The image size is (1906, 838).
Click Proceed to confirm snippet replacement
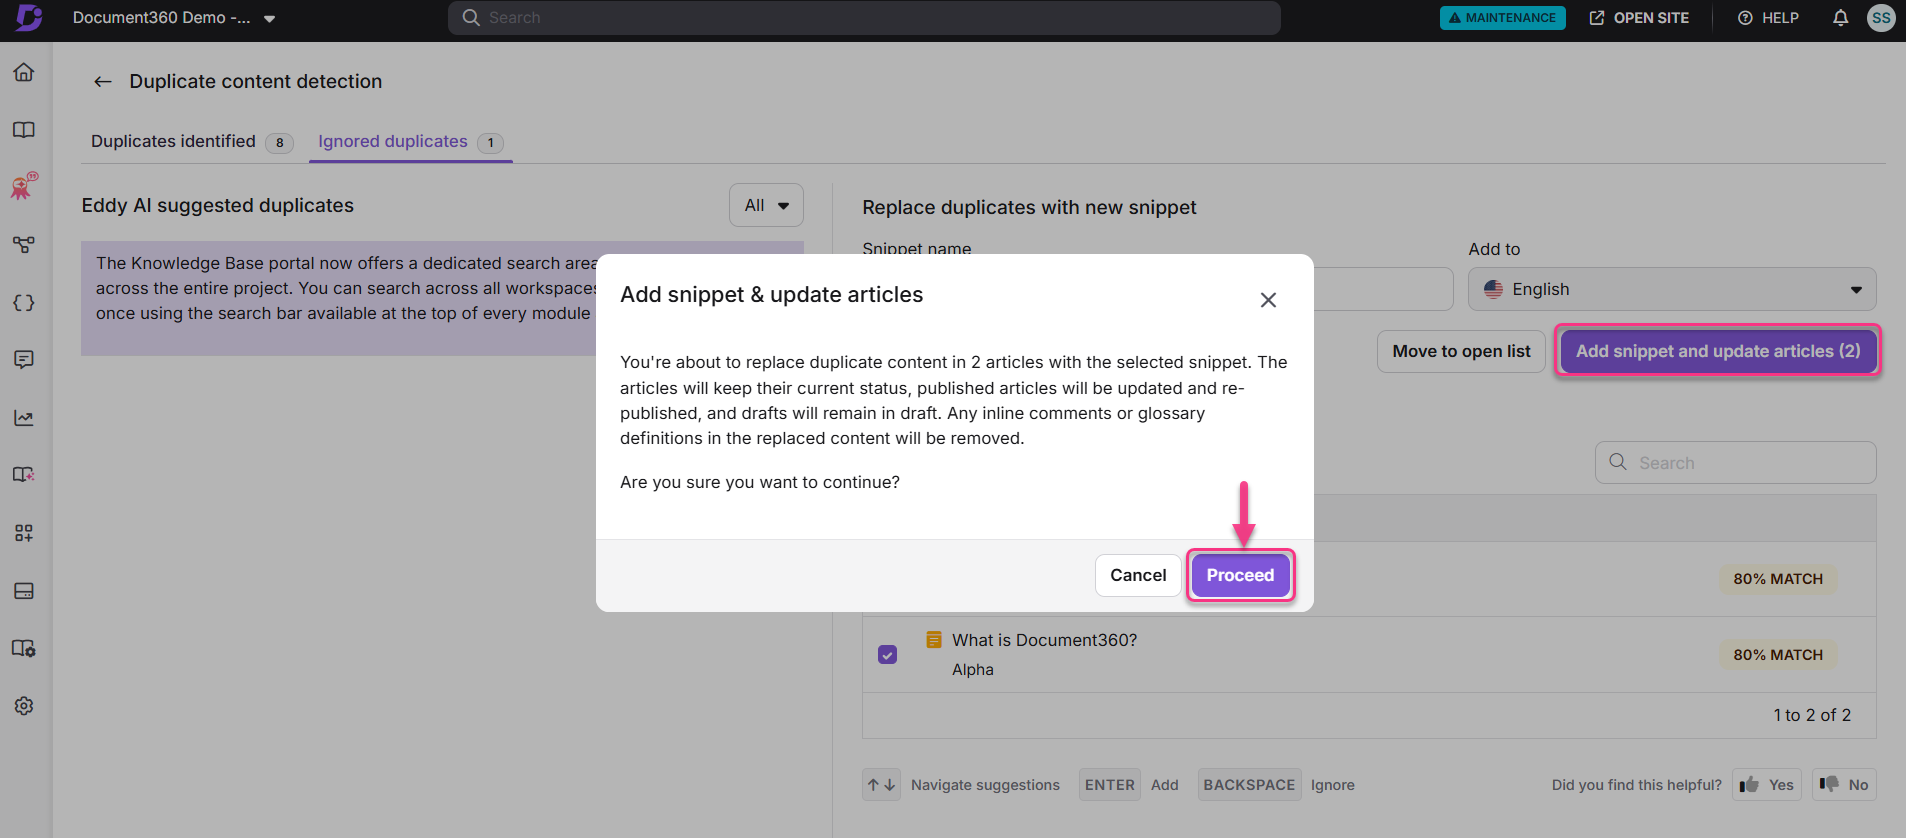pyautogui.click(x=1240, y=575)
